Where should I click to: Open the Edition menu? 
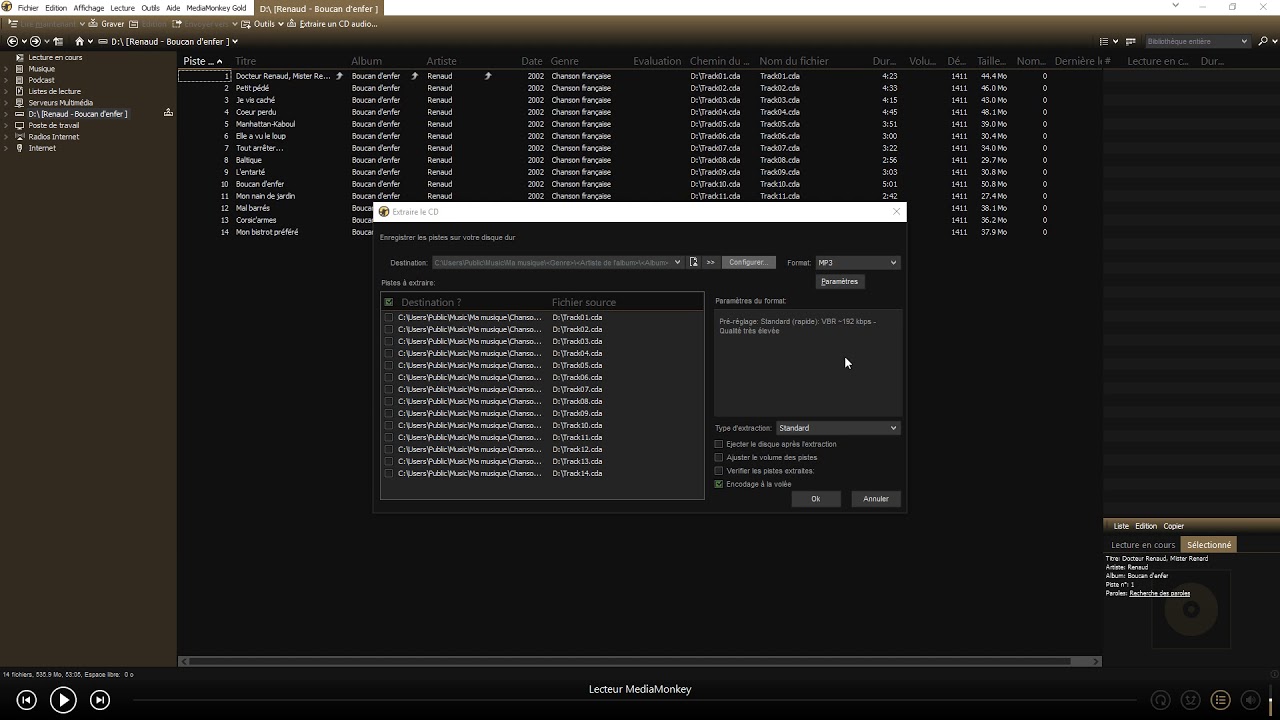coord(56,7)
